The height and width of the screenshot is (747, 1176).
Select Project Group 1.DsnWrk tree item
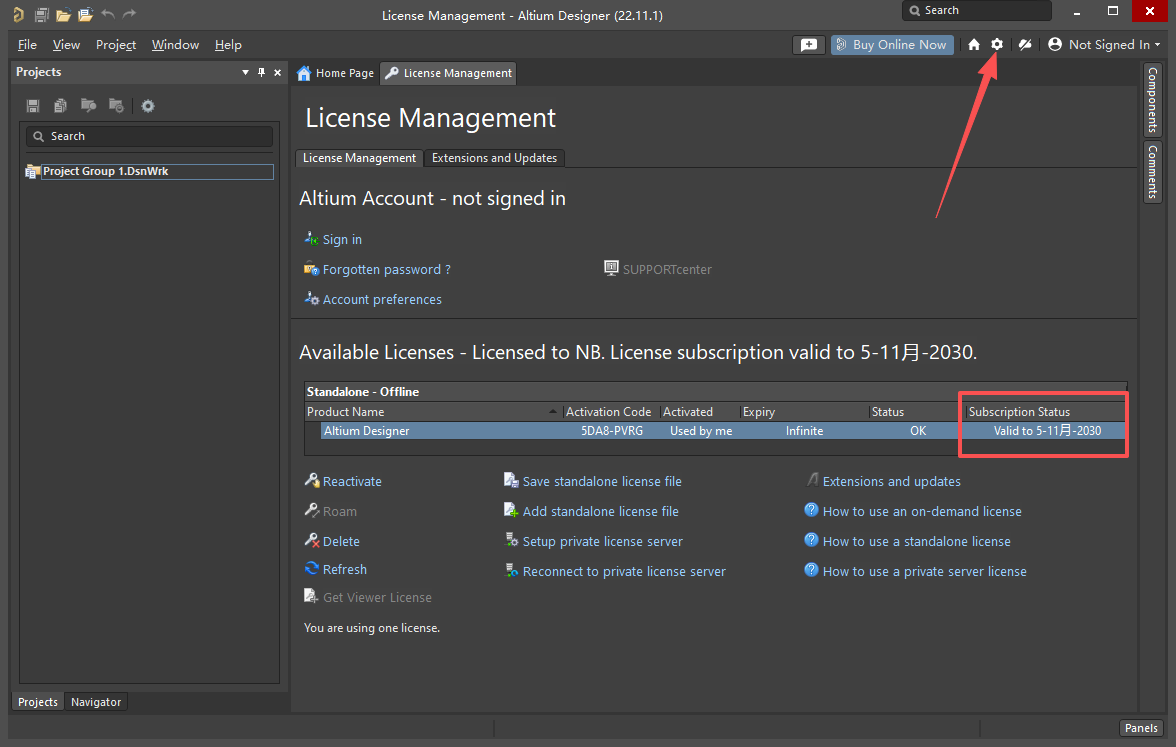[x=105, y=171]
